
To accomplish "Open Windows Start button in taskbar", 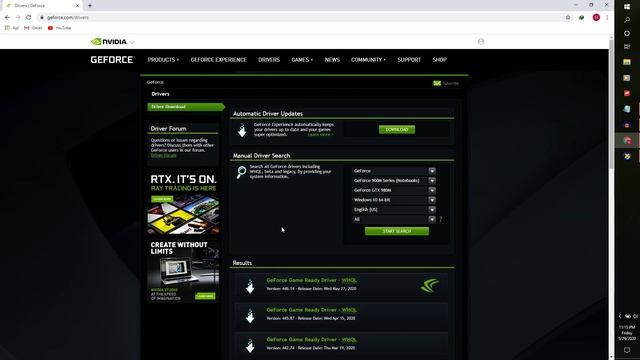I will (627, 6).
